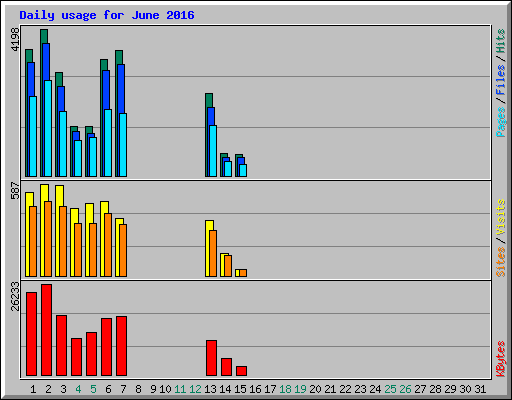Click the 4198 axis maximum value
Screen dimensions: 512x400
tap(15, 39)
